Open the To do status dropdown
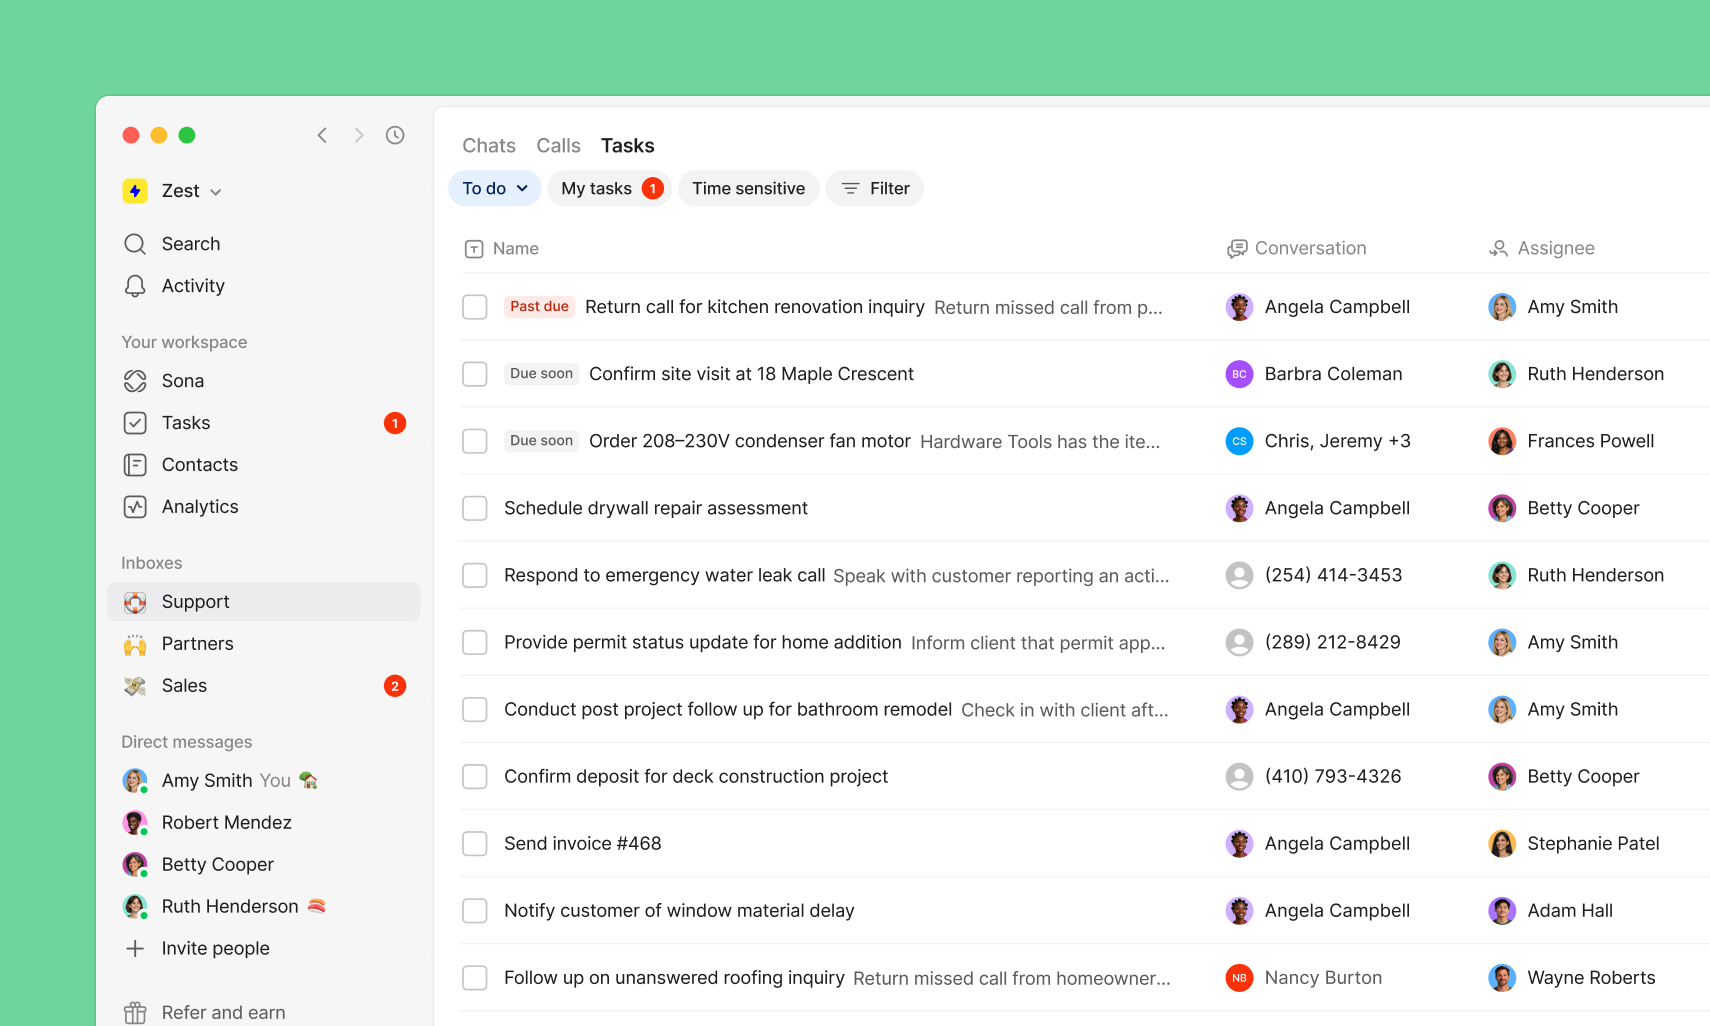Viewport: 1710px width, 1026px height. (x=495, y=188)
